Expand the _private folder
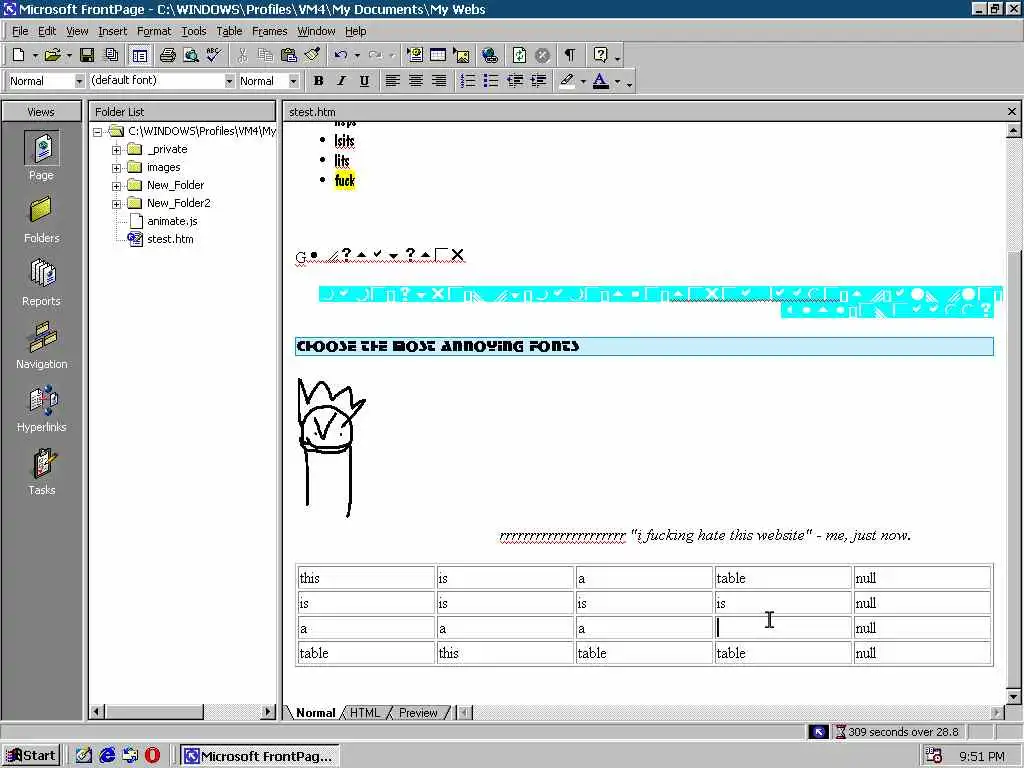This screenshot has width=1024, height=768. 116,150
